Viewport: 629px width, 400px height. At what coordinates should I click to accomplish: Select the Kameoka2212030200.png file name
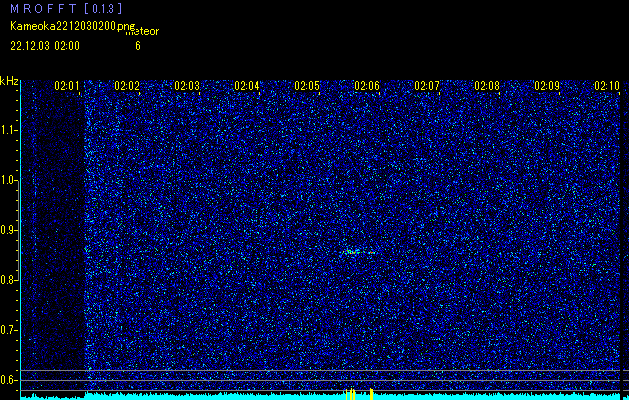tap(73, 26)
